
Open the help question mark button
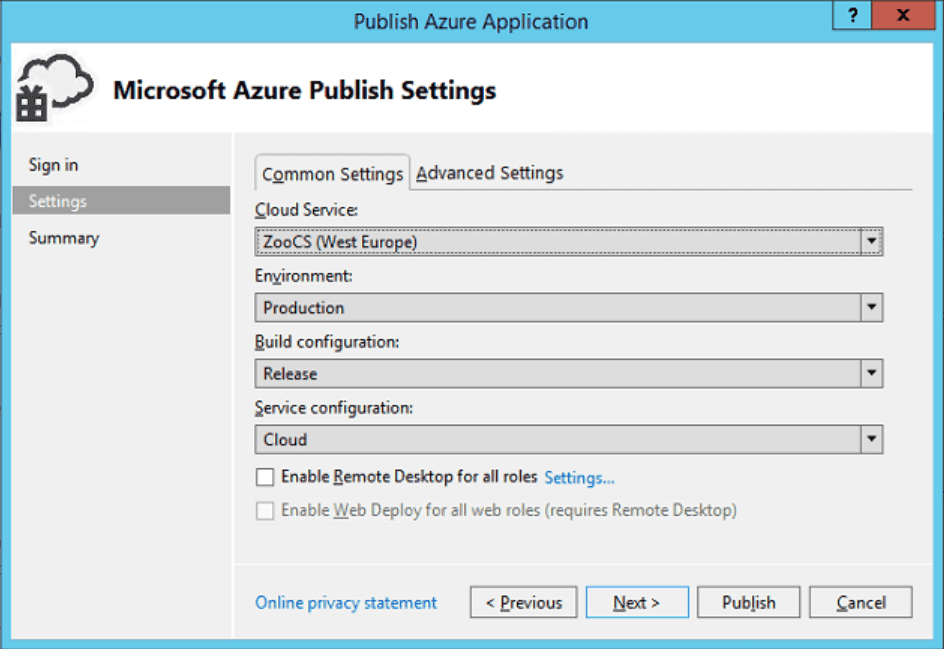point(852,15)
